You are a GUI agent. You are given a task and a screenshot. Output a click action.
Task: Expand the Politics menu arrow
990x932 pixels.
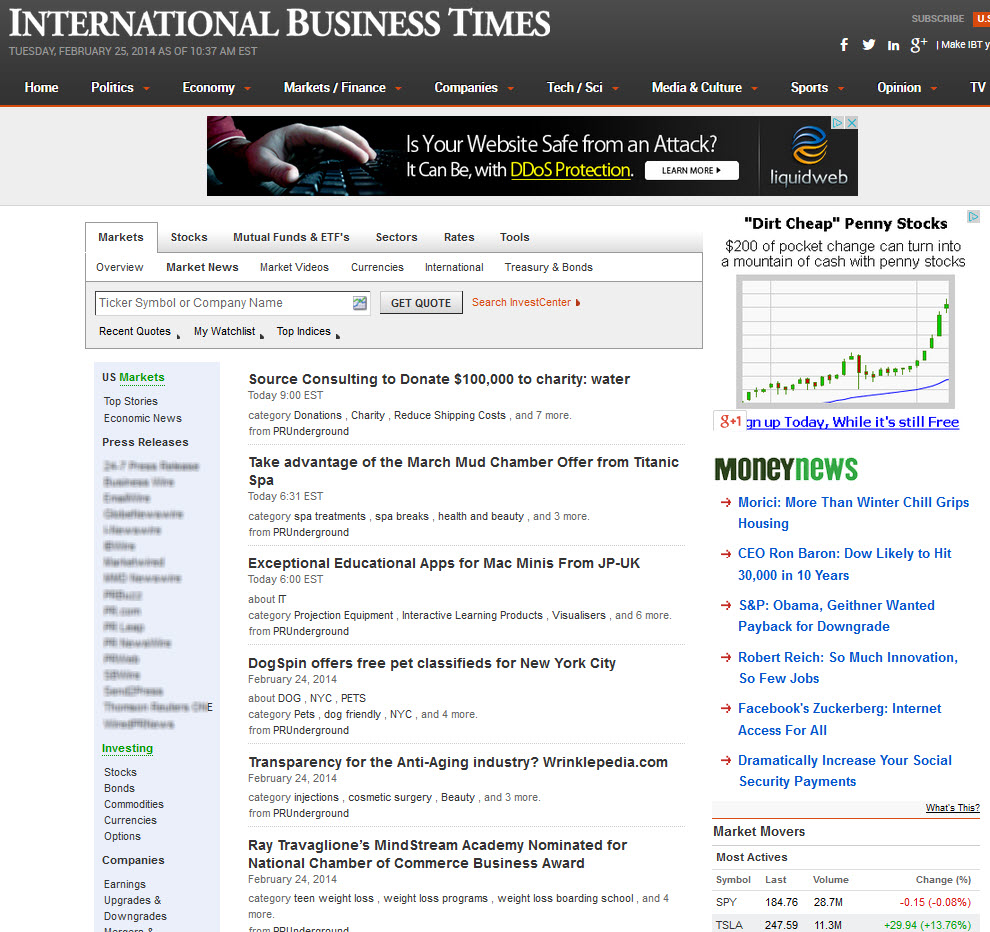tap(146, 88)
